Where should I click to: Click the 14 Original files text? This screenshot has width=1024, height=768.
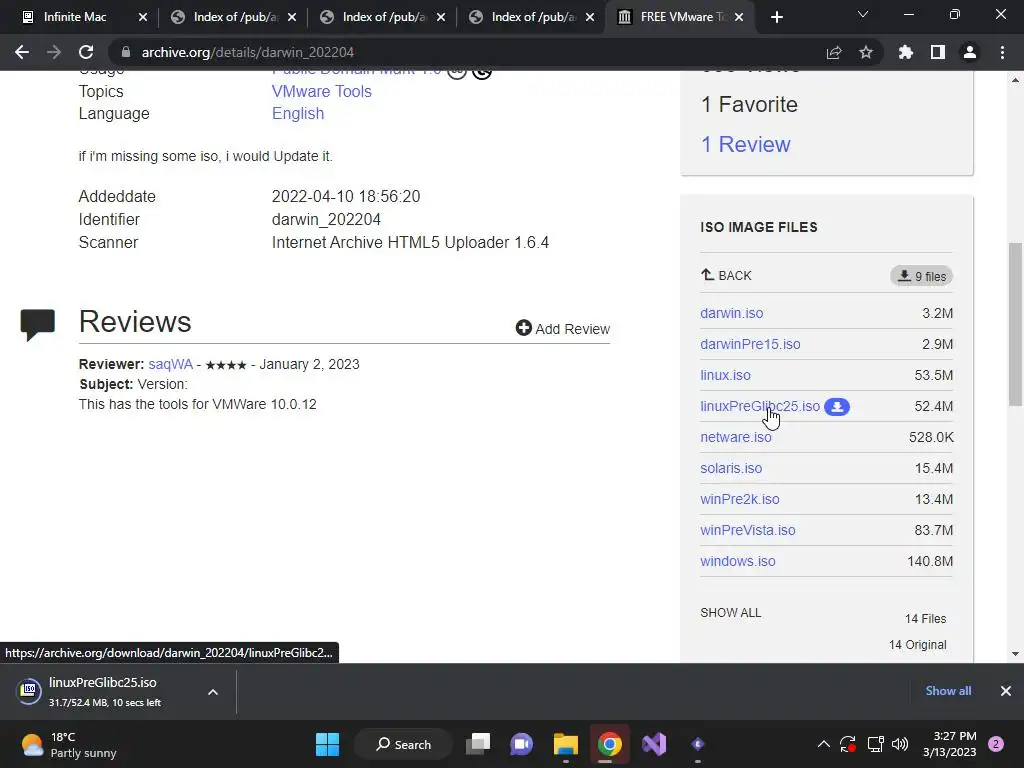coord(918,645)
